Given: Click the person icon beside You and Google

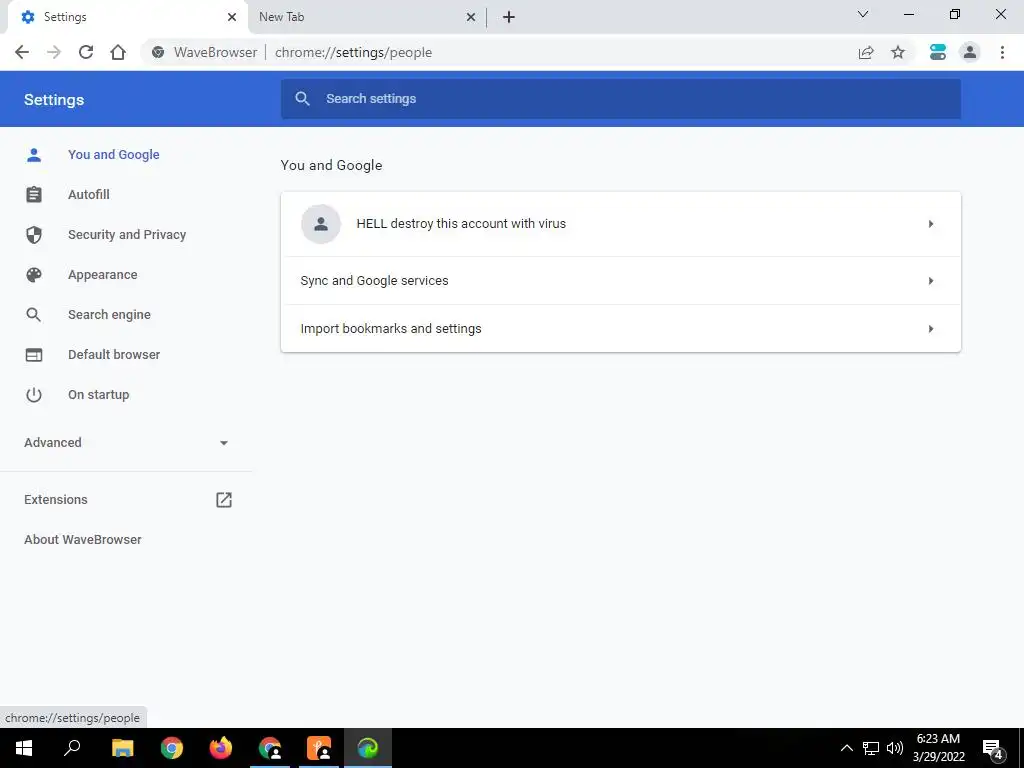Looking at the screenshot, I should 34,155.
